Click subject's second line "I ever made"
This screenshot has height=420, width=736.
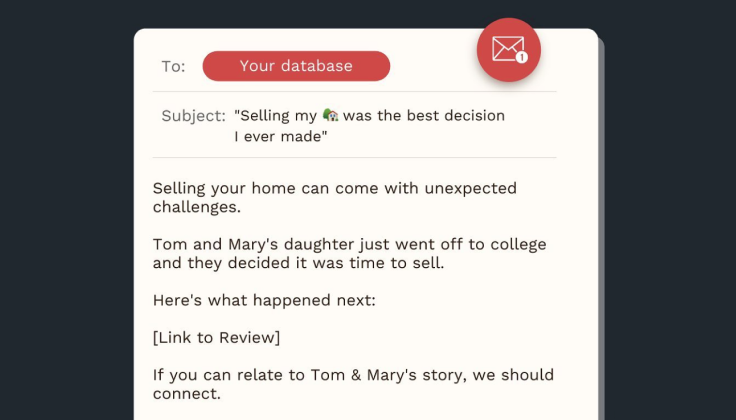point(281,137)
